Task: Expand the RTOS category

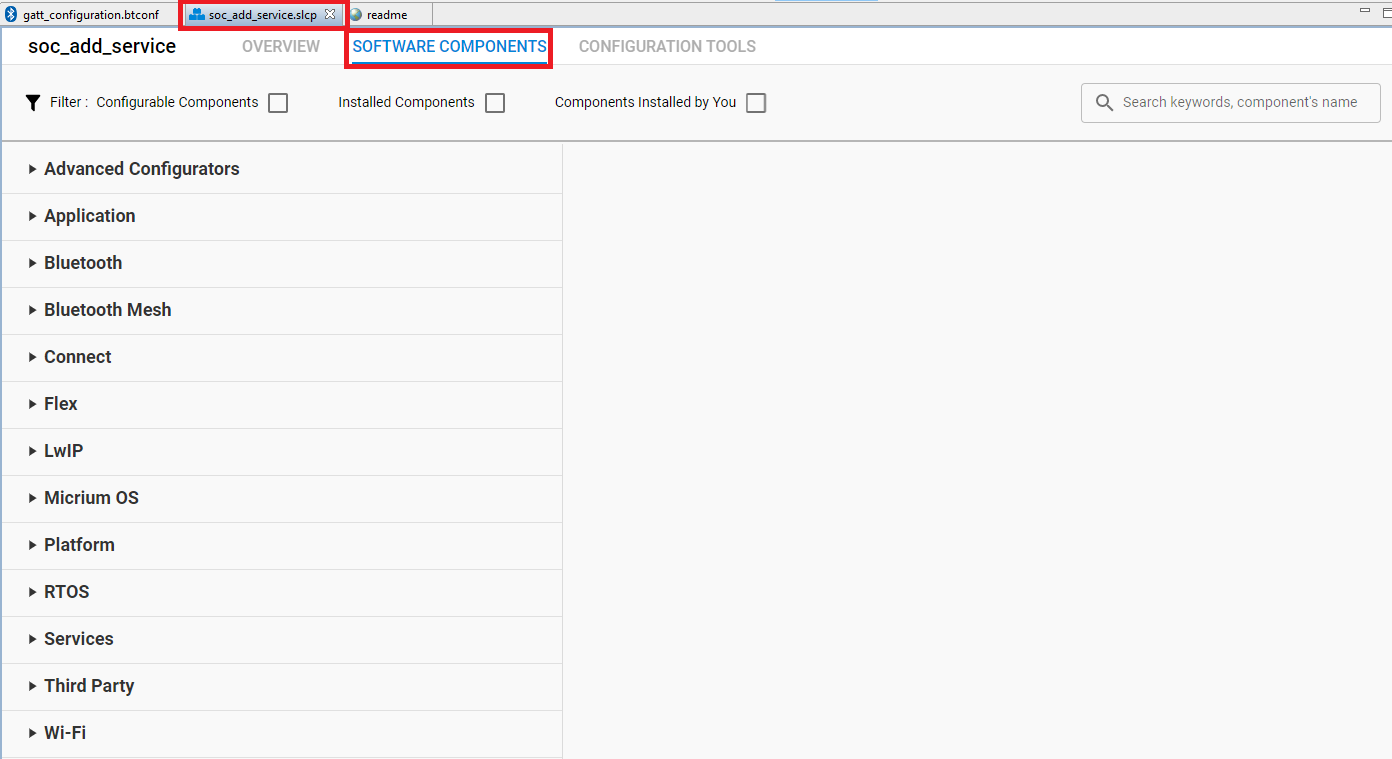Action: tap(33, 592)
